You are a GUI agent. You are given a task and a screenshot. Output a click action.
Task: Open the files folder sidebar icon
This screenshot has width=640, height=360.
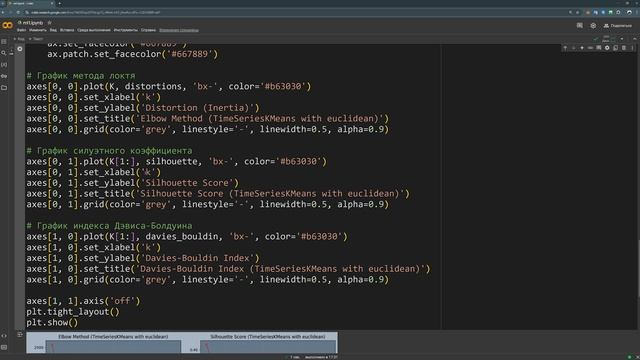[4, 87]
